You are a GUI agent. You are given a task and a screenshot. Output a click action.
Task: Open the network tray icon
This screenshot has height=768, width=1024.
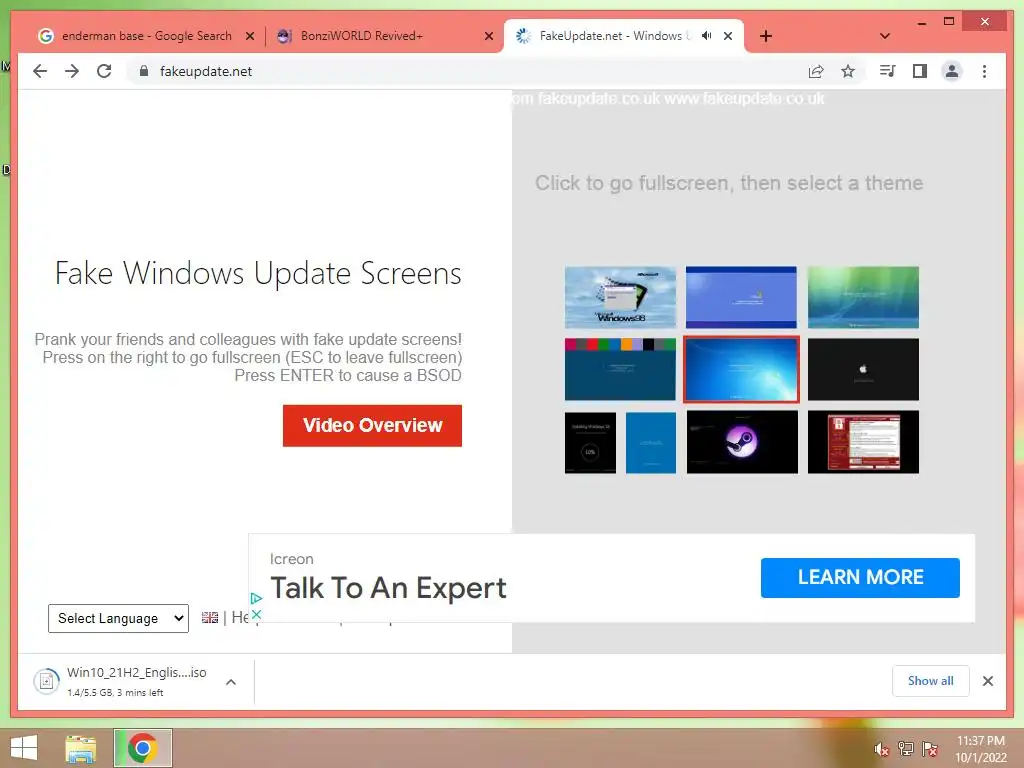click(x=906, y=749)
